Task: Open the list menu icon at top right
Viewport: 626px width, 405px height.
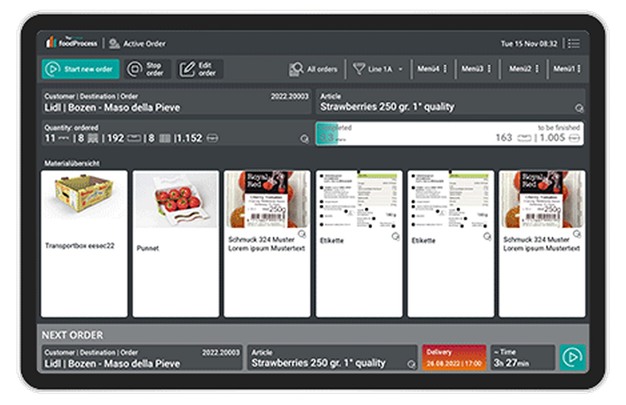Action: [x=573, y=43]
